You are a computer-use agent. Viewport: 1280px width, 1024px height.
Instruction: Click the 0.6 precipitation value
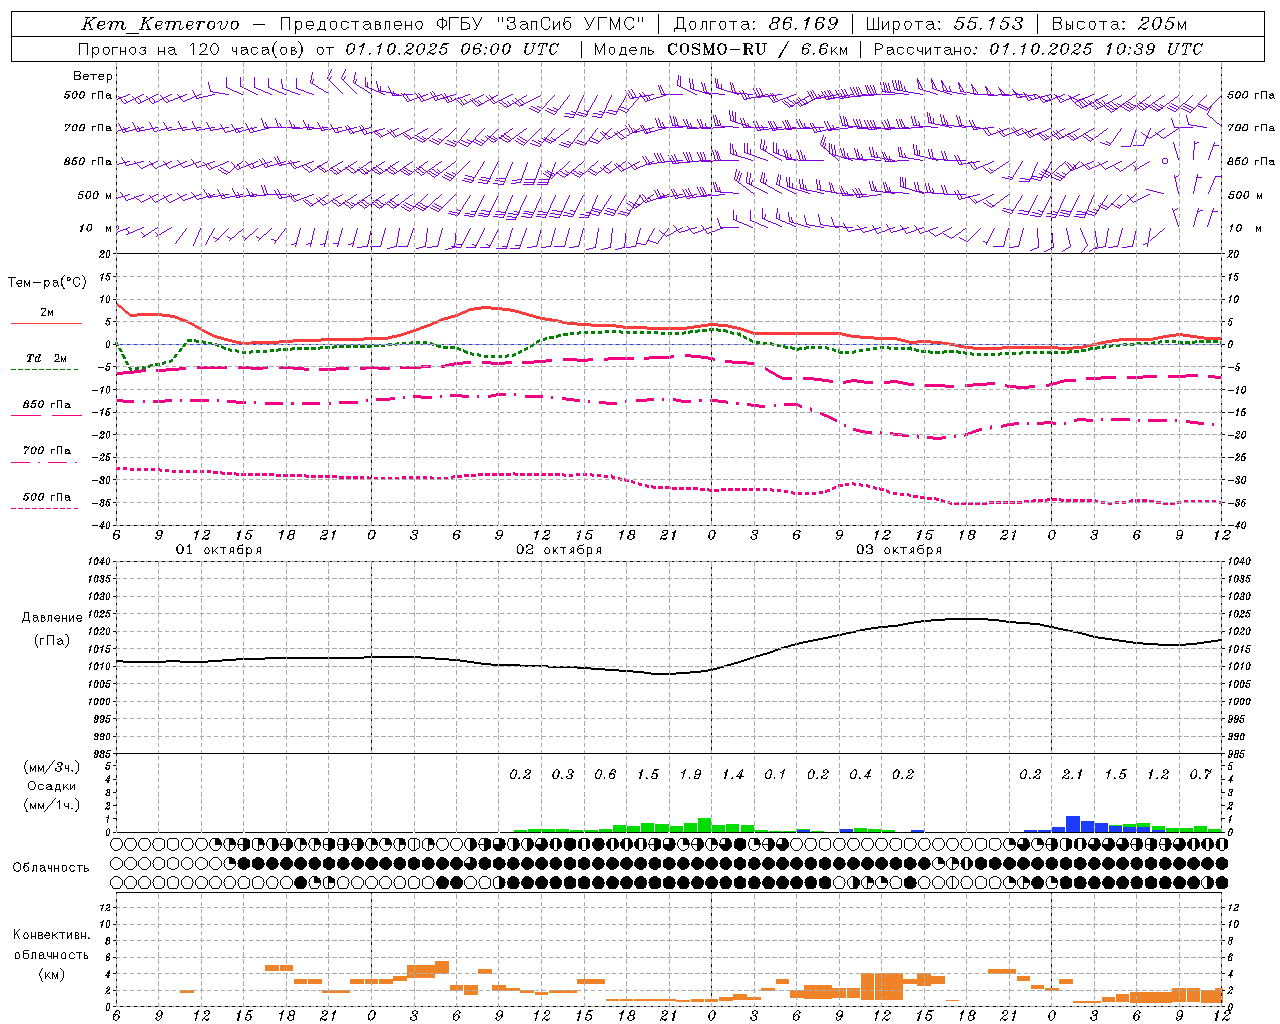click(605, 775)
